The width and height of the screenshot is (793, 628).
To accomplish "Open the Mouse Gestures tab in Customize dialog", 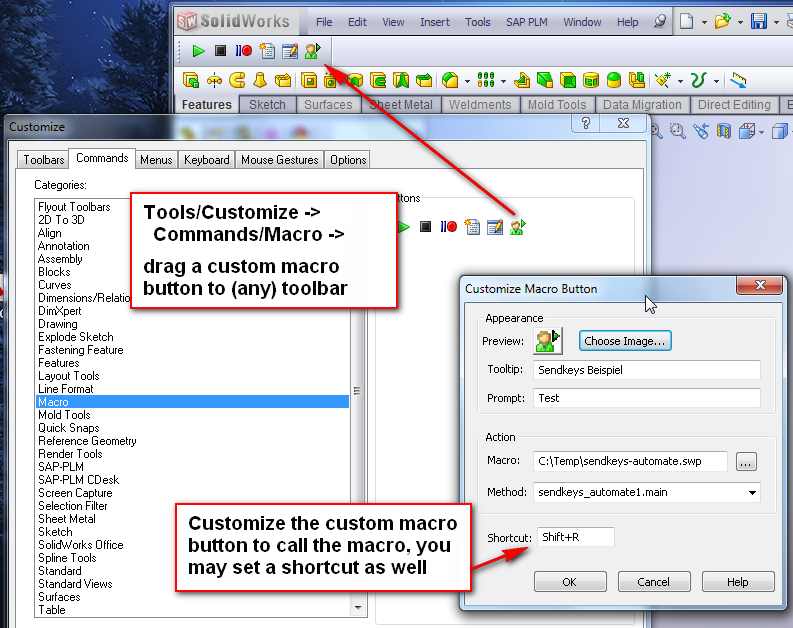I will coord(280,160).
